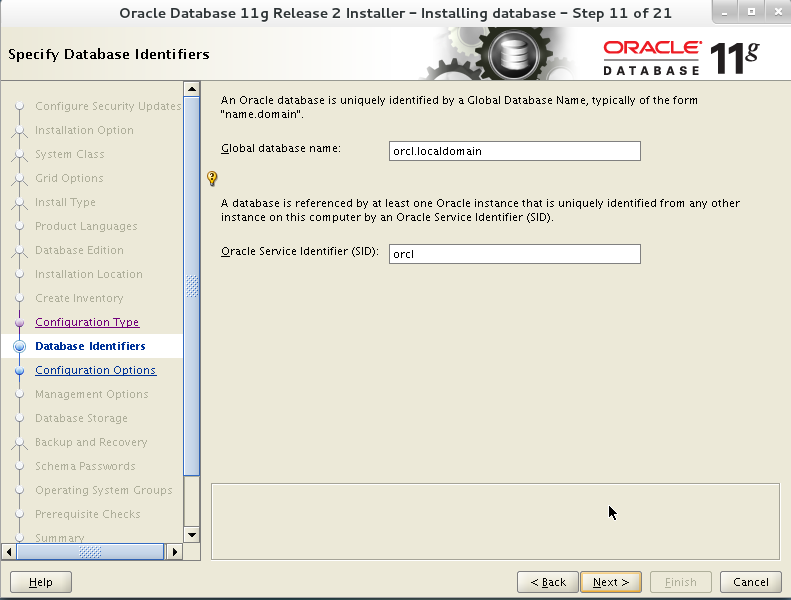Go back with the Back button

point(548,582)
